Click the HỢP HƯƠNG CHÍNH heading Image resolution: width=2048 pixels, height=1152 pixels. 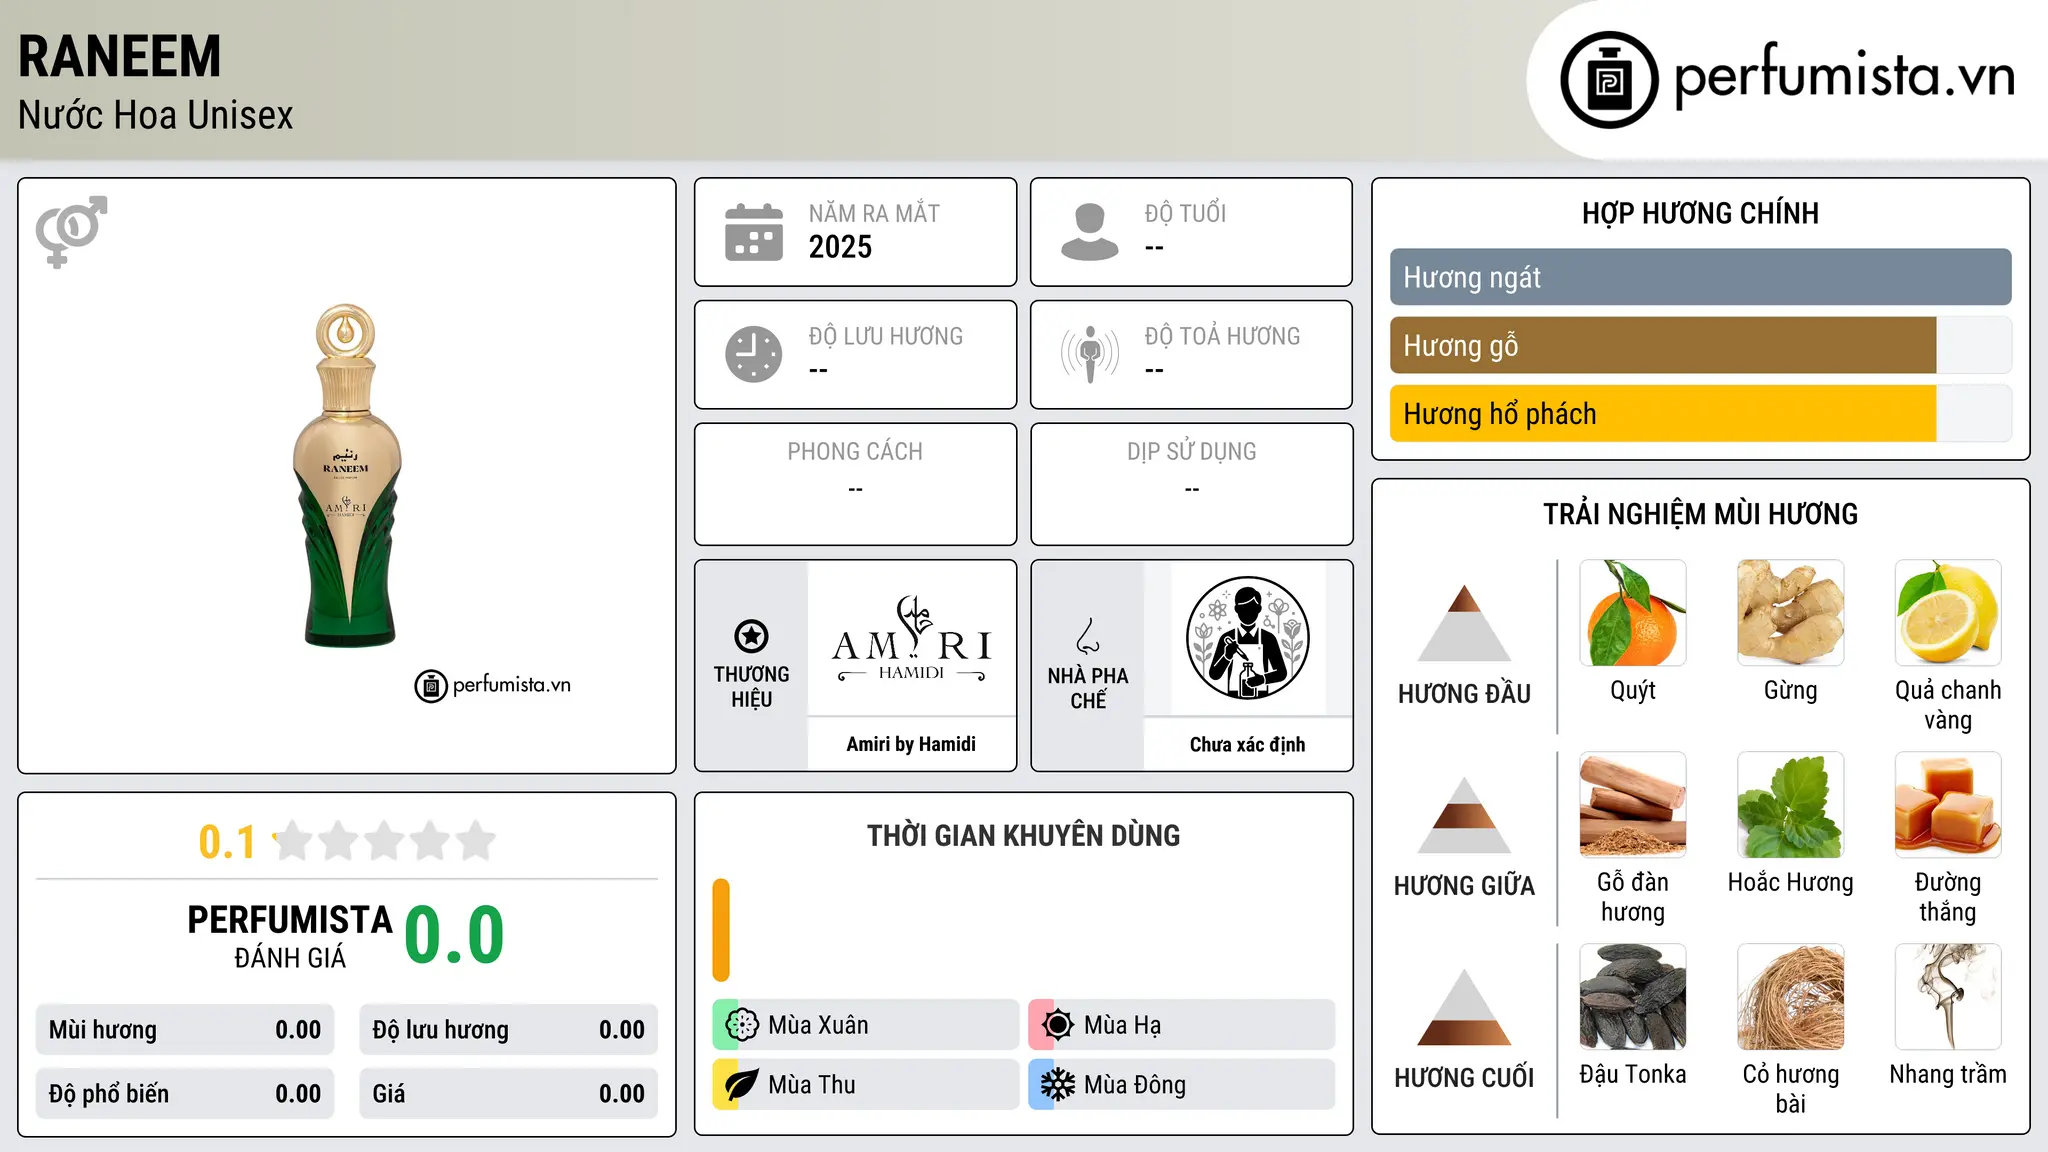[1700, 213]
